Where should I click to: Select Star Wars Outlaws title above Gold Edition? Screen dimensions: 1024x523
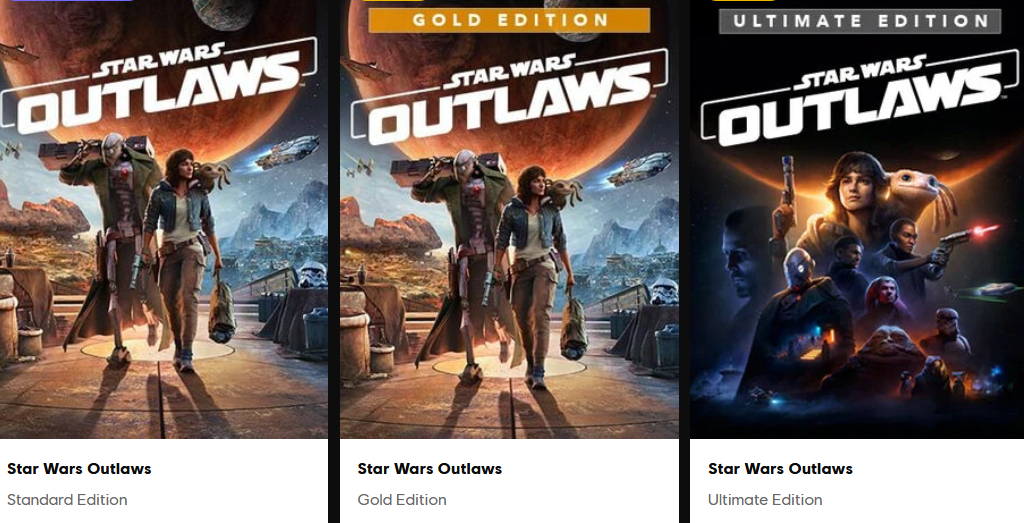[430, 469]
